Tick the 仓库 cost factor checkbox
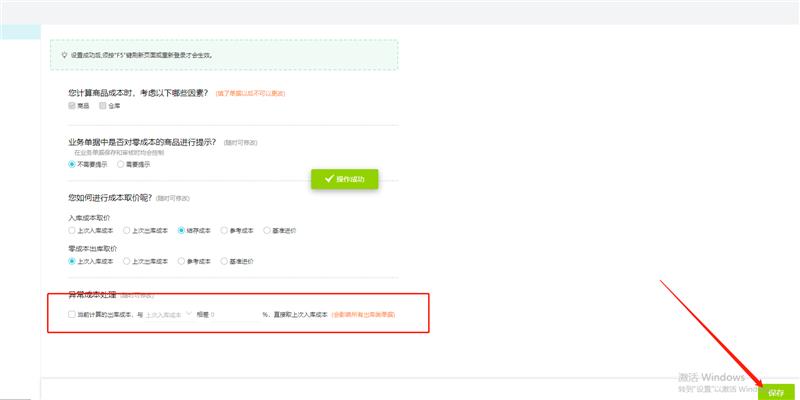Screen dimensions: 800x400 tap(102, 105)
